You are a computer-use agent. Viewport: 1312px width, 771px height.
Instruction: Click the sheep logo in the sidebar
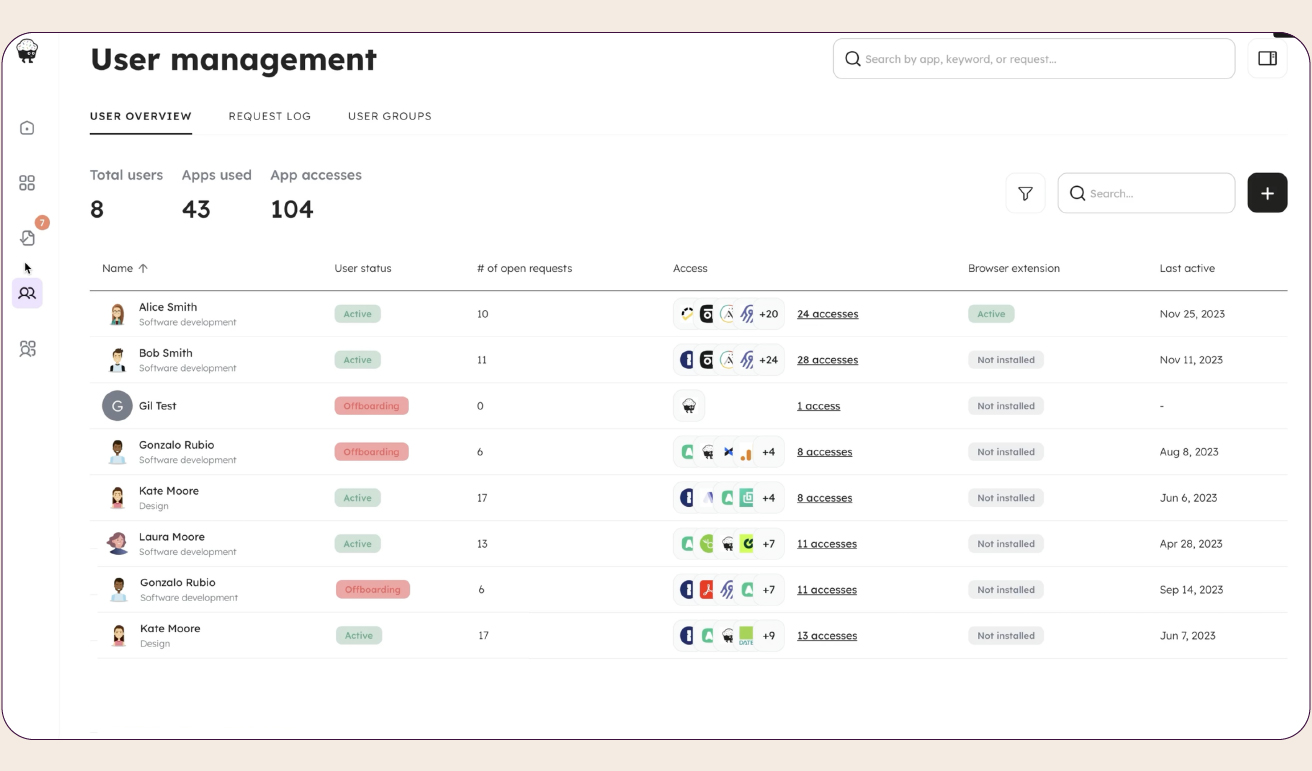click(x=27, y=50)
